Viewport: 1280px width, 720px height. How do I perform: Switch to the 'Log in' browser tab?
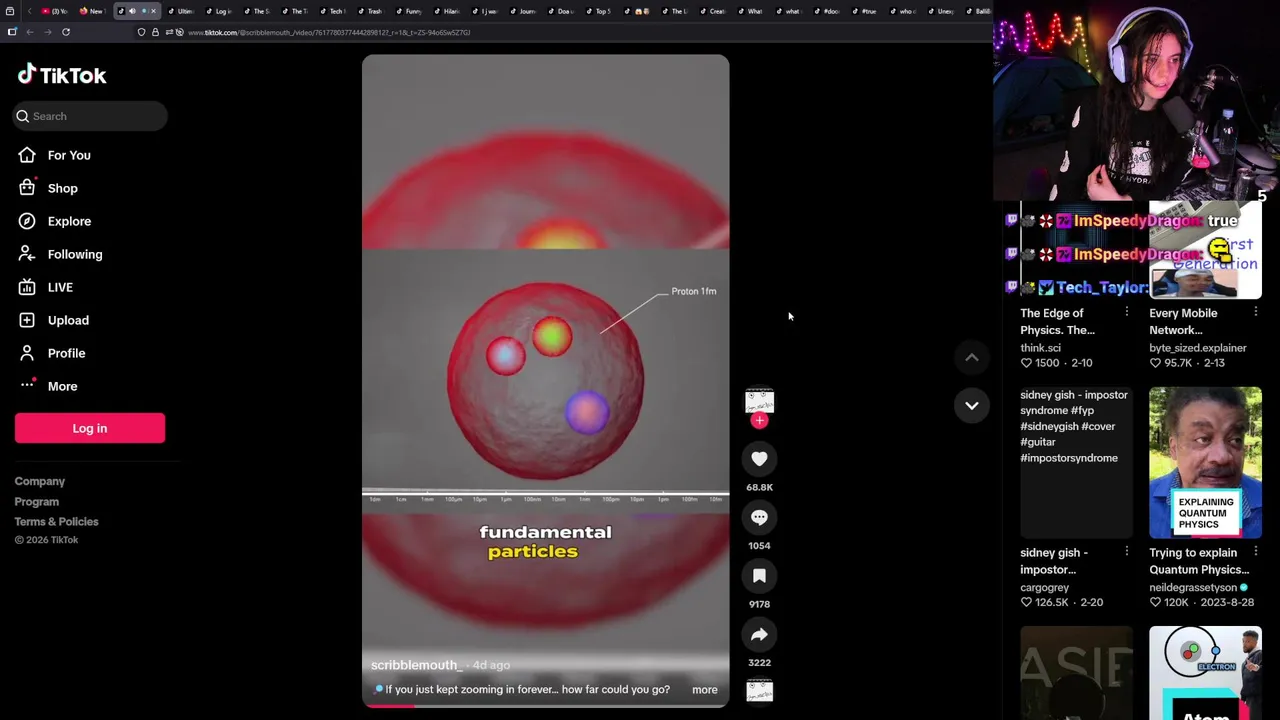click(218, 11)
